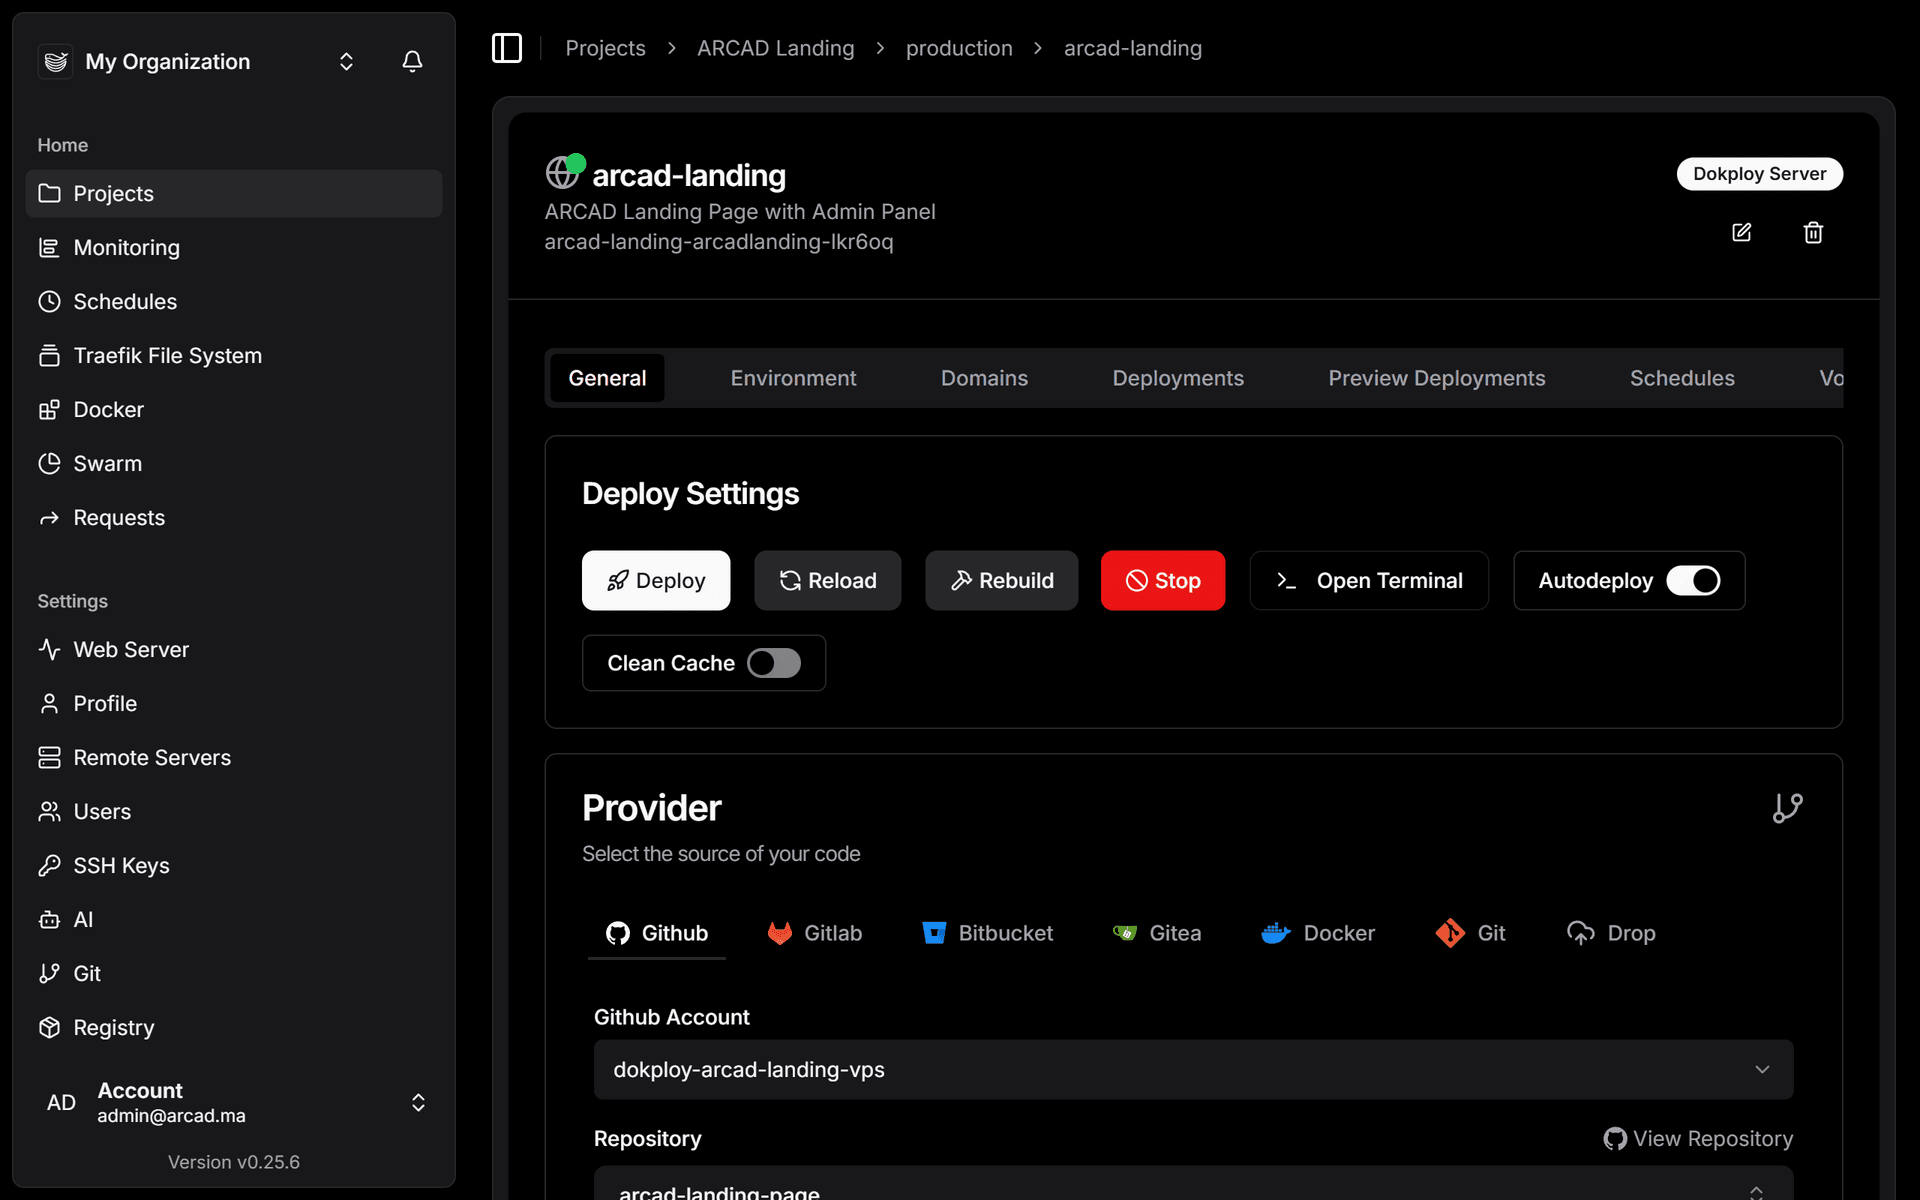
Task: Open the Github Account dropdown
Action: click(x=1193, y=1070)
